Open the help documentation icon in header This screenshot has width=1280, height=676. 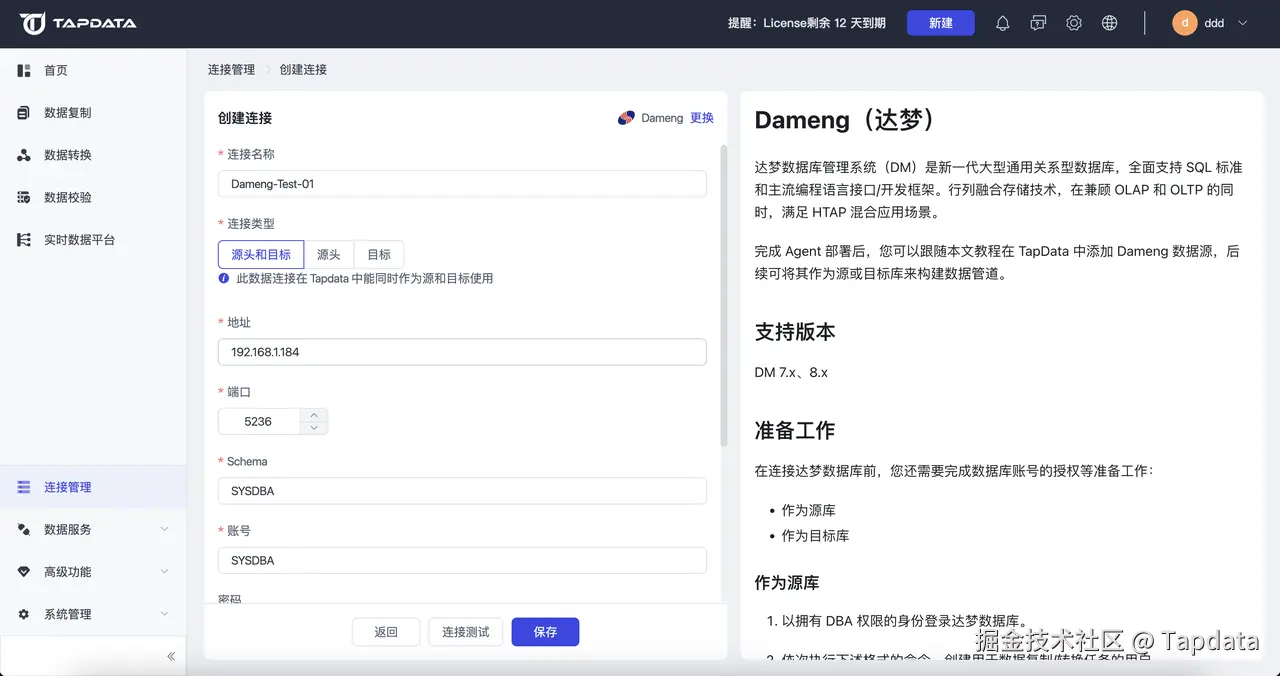[x=1038, y=23]
